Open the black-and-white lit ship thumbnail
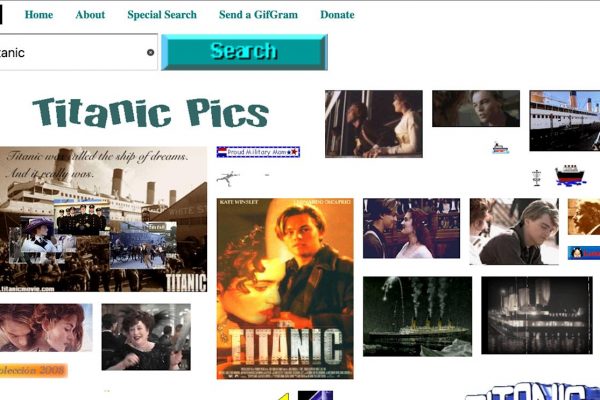The width and height of the screenshot is (600, 400). tap(537, 315)
